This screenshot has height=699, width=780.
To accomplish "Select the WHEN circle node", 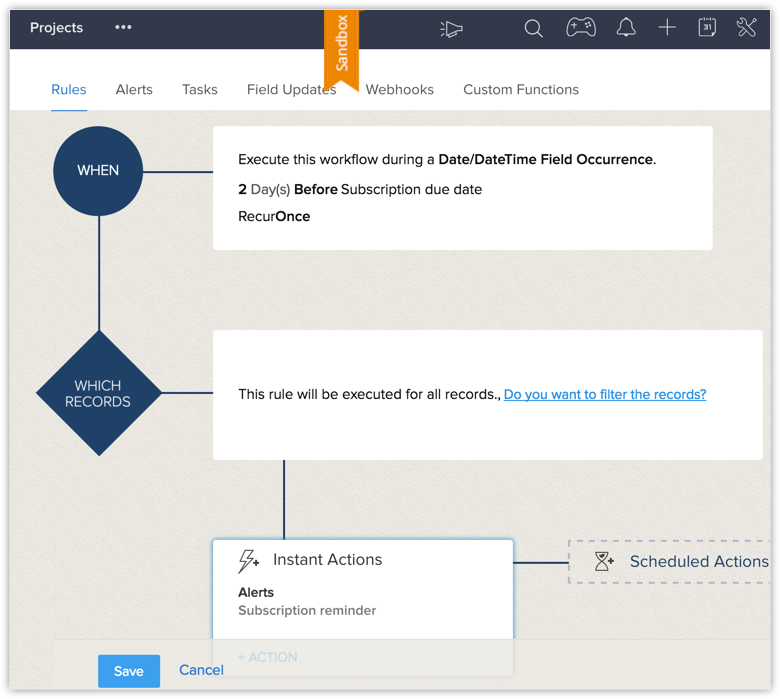I will point(98,171).
